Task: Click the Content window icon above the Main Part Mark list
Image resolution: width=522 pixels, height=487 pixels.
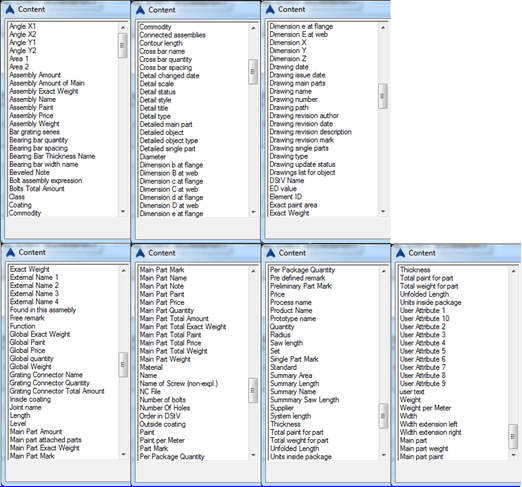Action: pyautogui.click(x=140, y=253)
